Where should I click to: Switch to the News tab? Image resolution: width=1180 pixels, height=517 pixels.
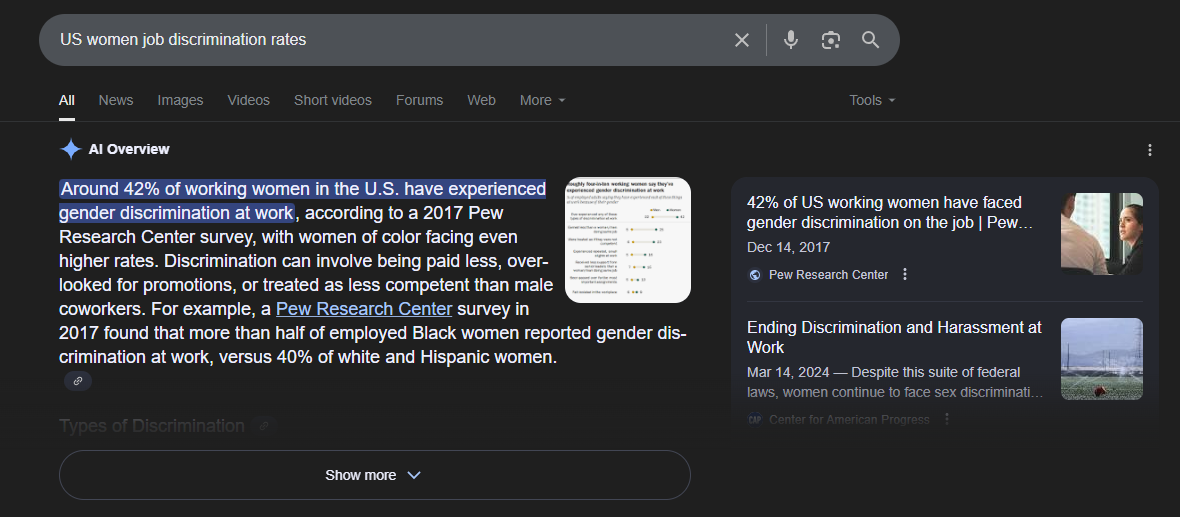(x=116, y=100)
